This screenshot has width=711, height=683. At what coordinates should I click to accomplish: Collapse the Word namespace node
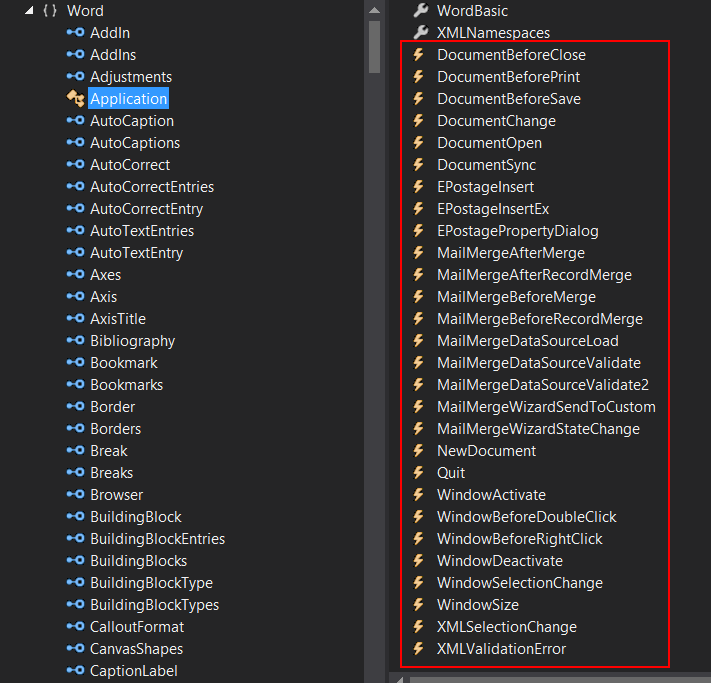click(x=29, y=10)
